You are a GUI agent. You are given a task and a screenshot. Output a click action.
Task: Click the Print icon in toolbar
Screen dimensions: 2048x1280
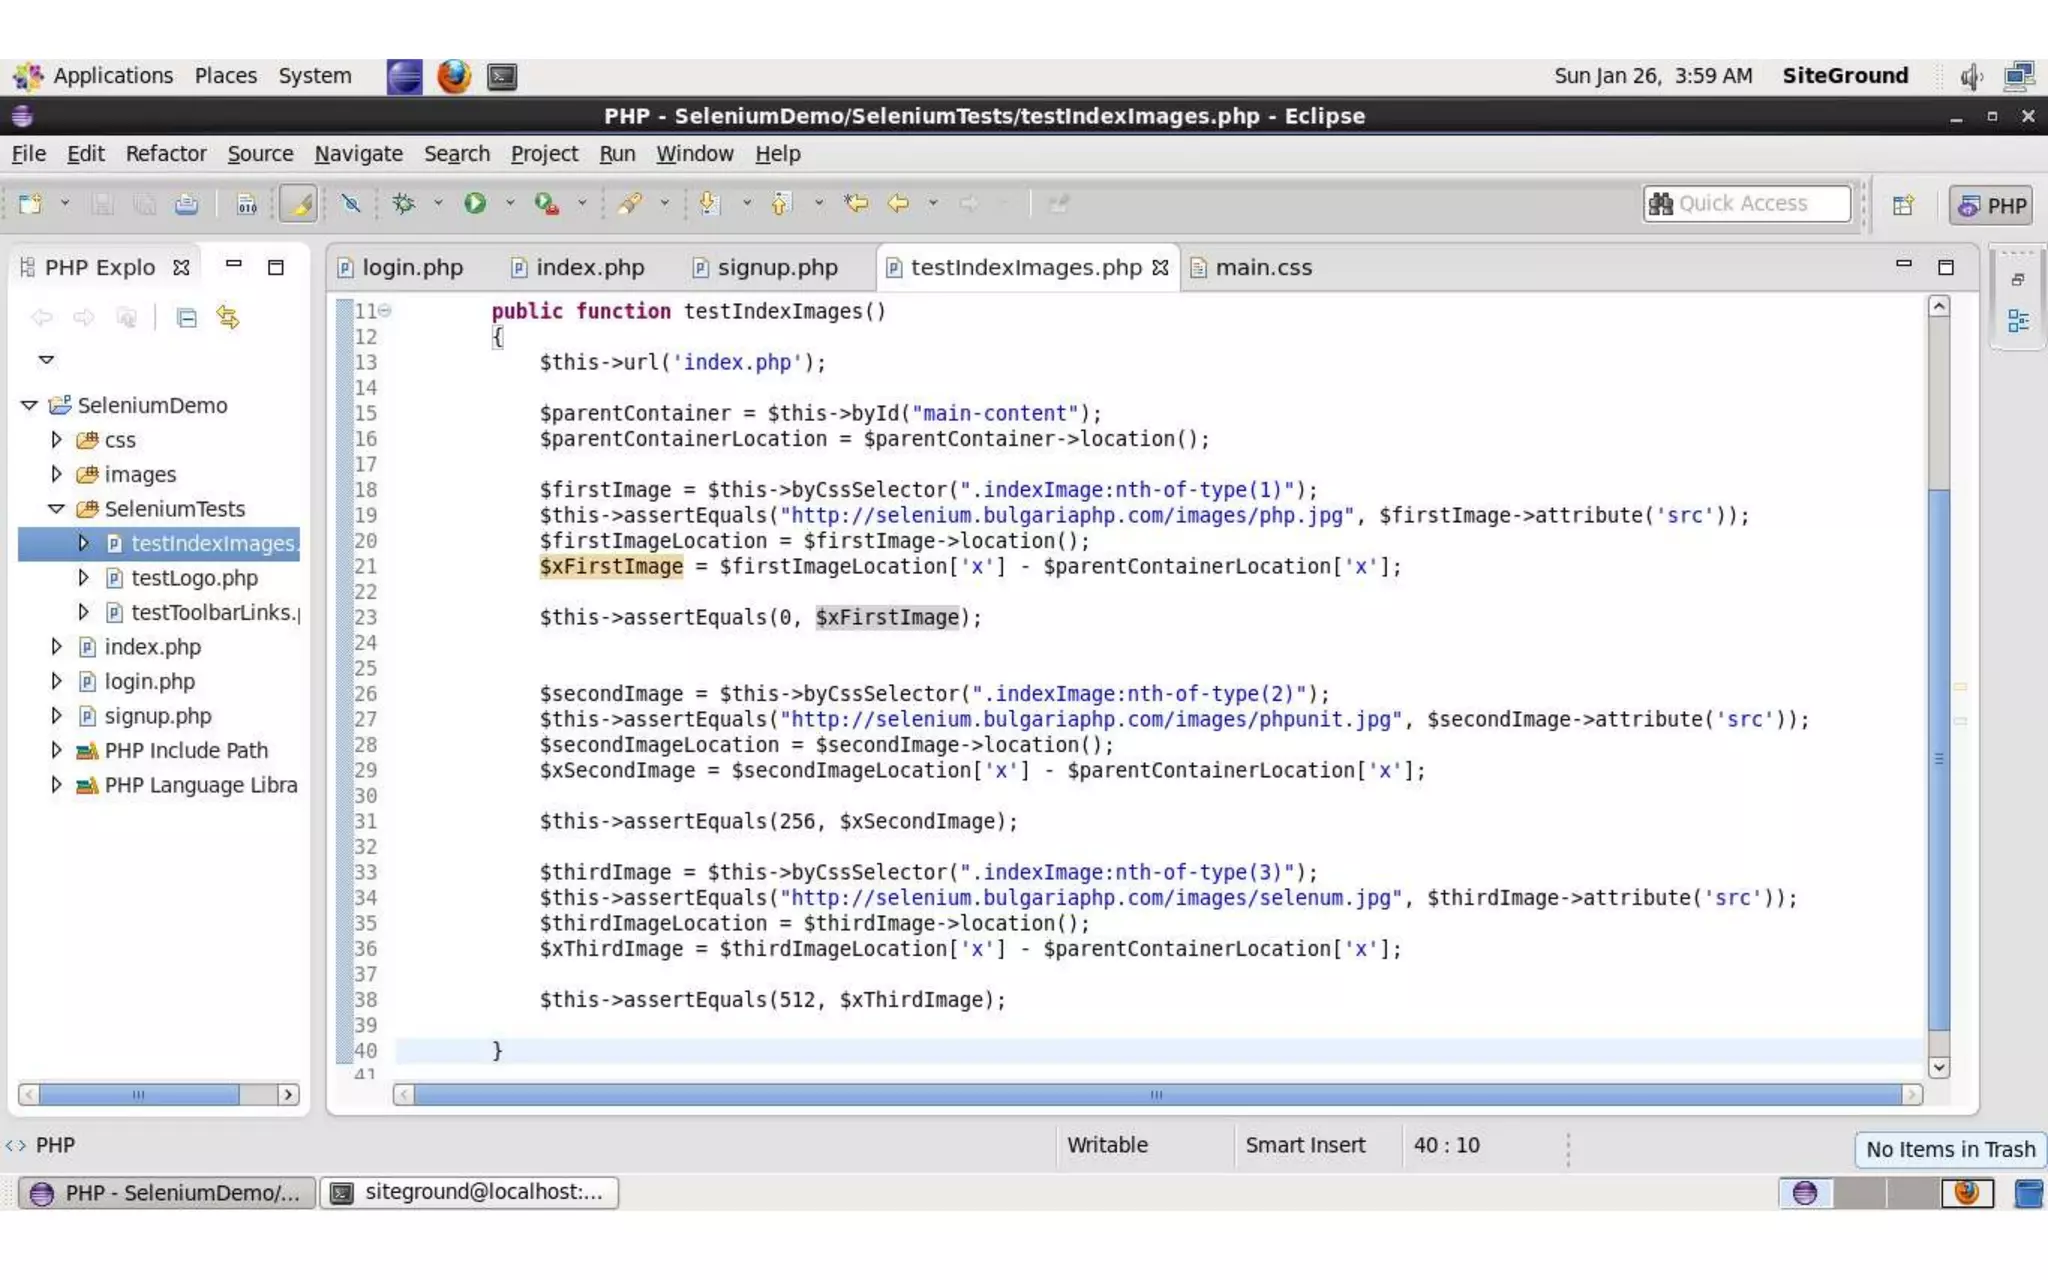(186, 204)
